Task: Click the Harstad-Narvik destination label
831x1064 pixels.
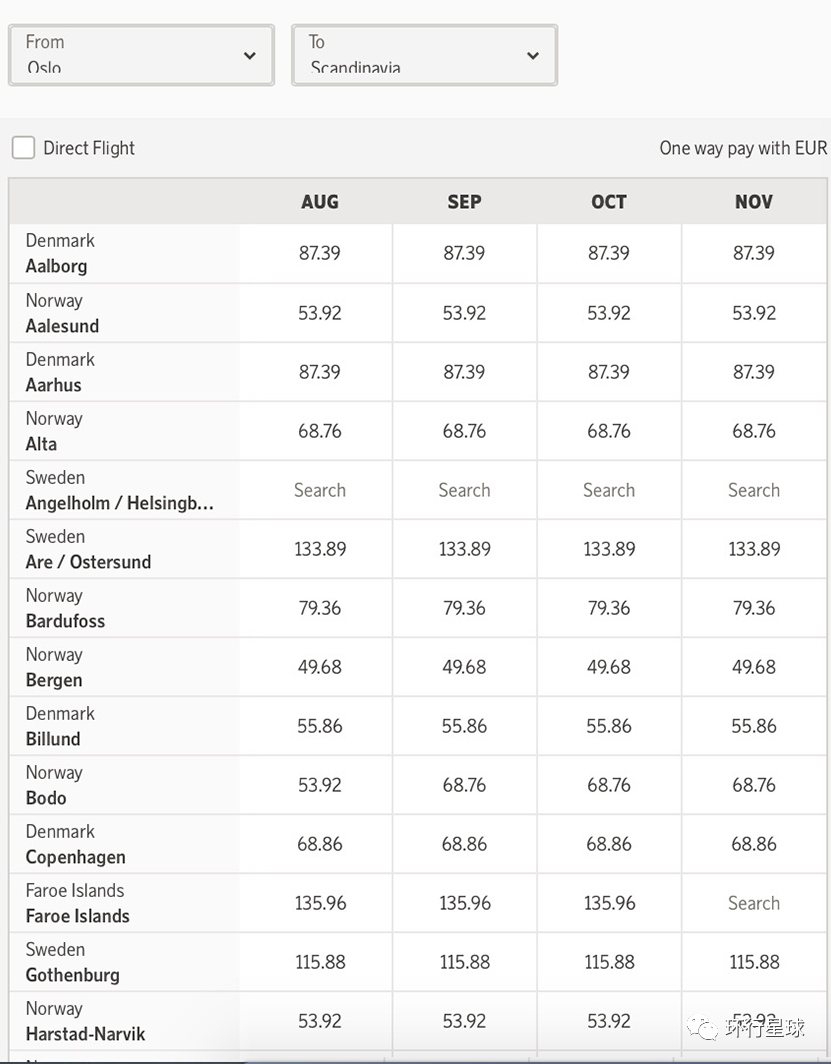Action: tap(85, 1034)
